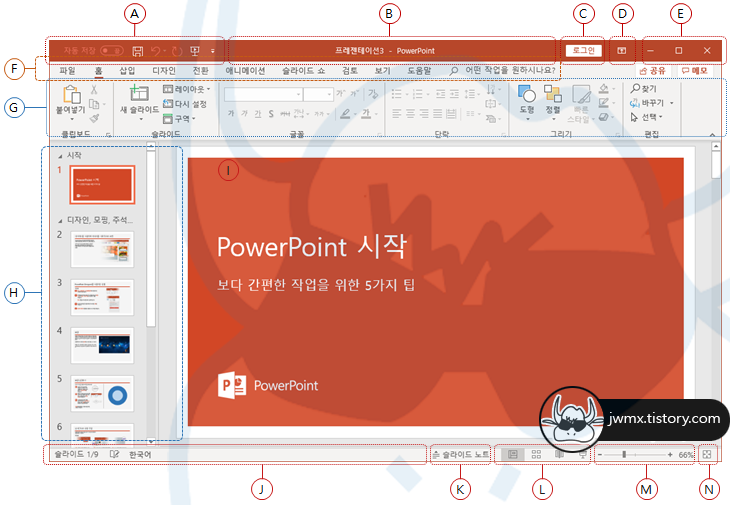Click the Comments button (메모)
Viewport: 730px width, 505px height.
[694, 71]
